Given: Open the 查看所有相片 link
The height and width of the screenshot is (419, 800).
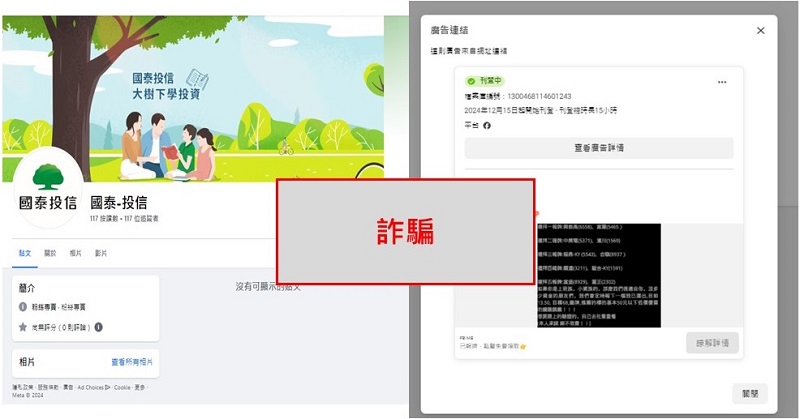Looking at the screenshot, I should tap(132, 362).
